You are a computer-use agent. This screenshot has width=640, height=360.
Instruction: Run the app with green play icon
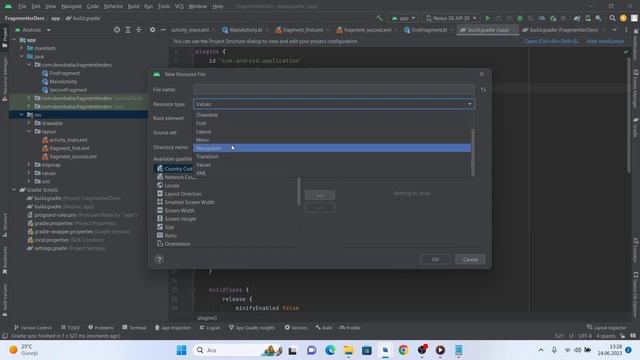pos(488,18)
